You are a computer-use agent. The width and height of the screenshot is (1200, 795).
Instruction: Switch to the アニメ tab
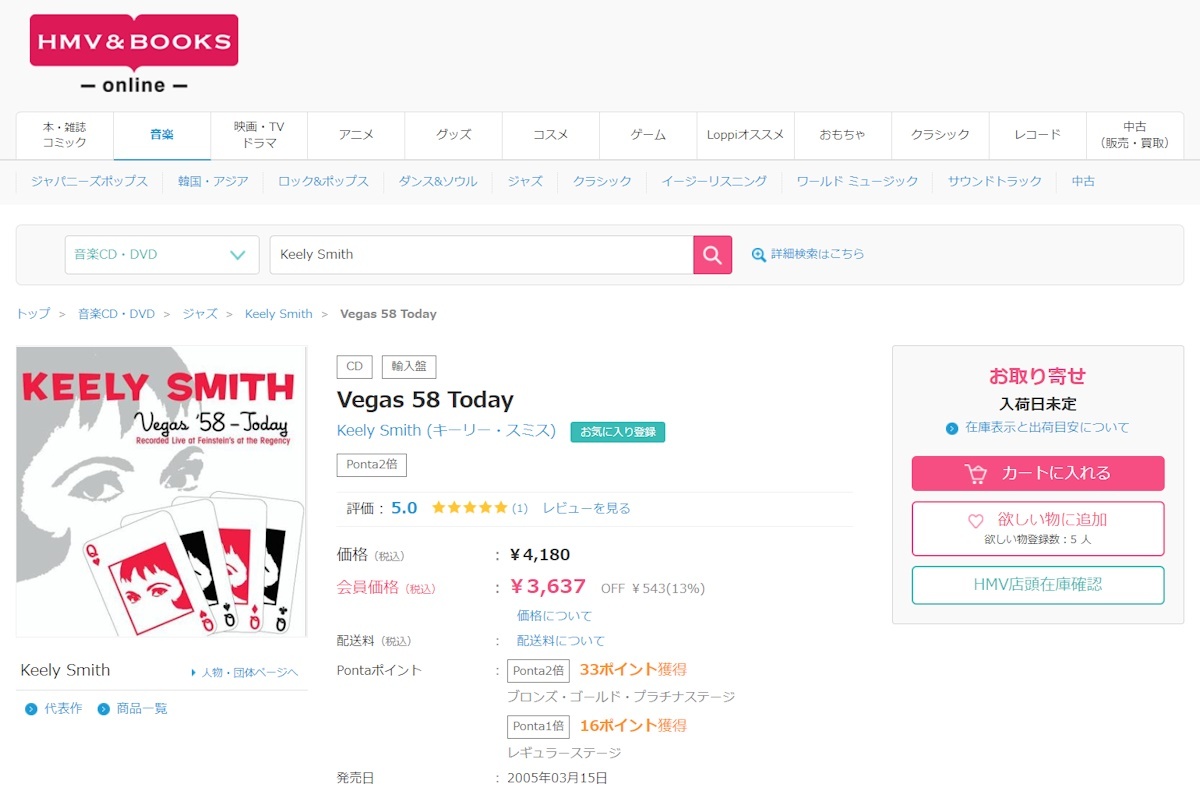pyautogui.click(x=356, y=135)
